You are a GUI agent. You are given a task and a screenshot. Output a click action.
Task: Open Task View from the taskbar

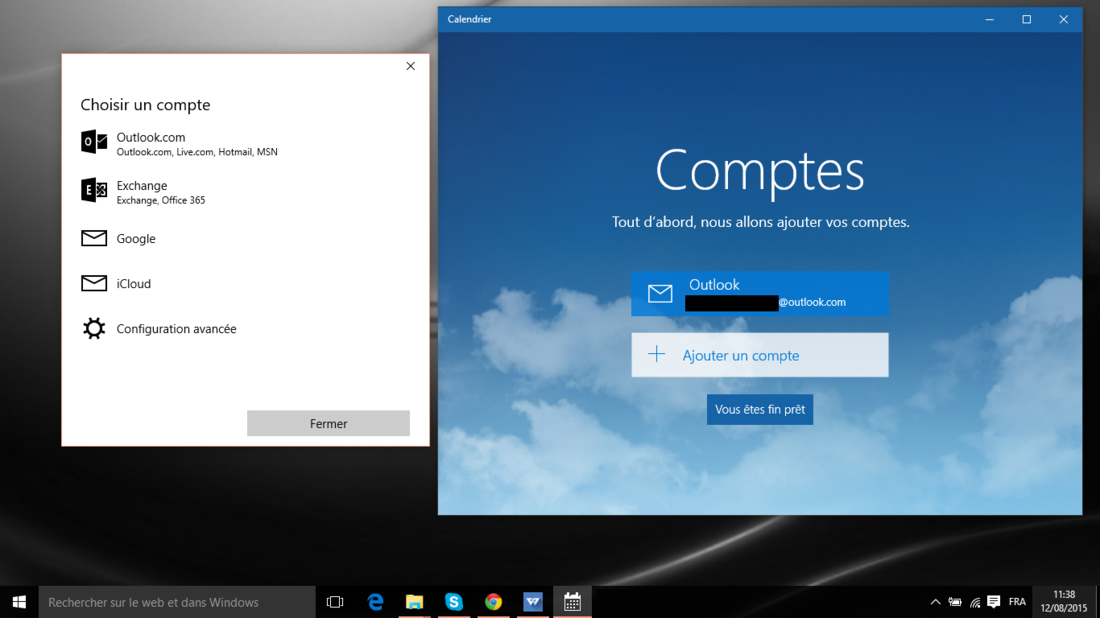pyautogui.click(x=335, y=602)
